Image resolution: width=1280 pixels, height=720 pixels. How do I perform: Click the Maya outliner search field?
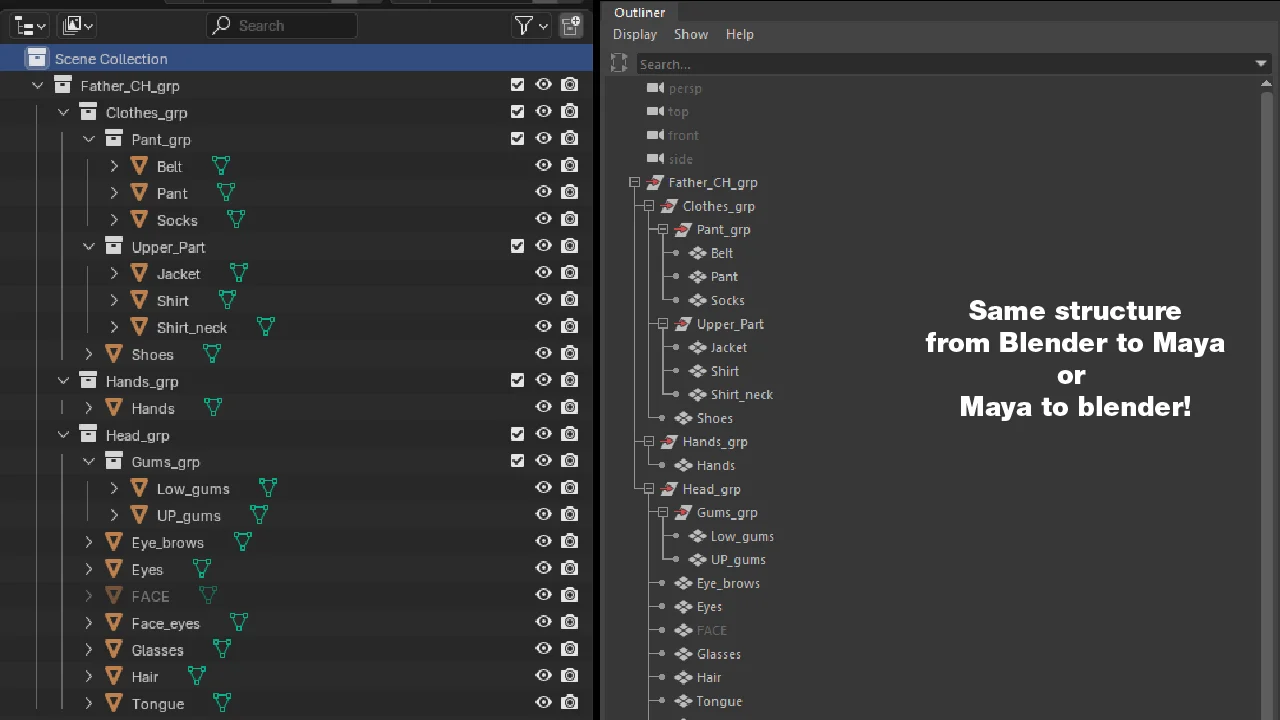[900, 63]
